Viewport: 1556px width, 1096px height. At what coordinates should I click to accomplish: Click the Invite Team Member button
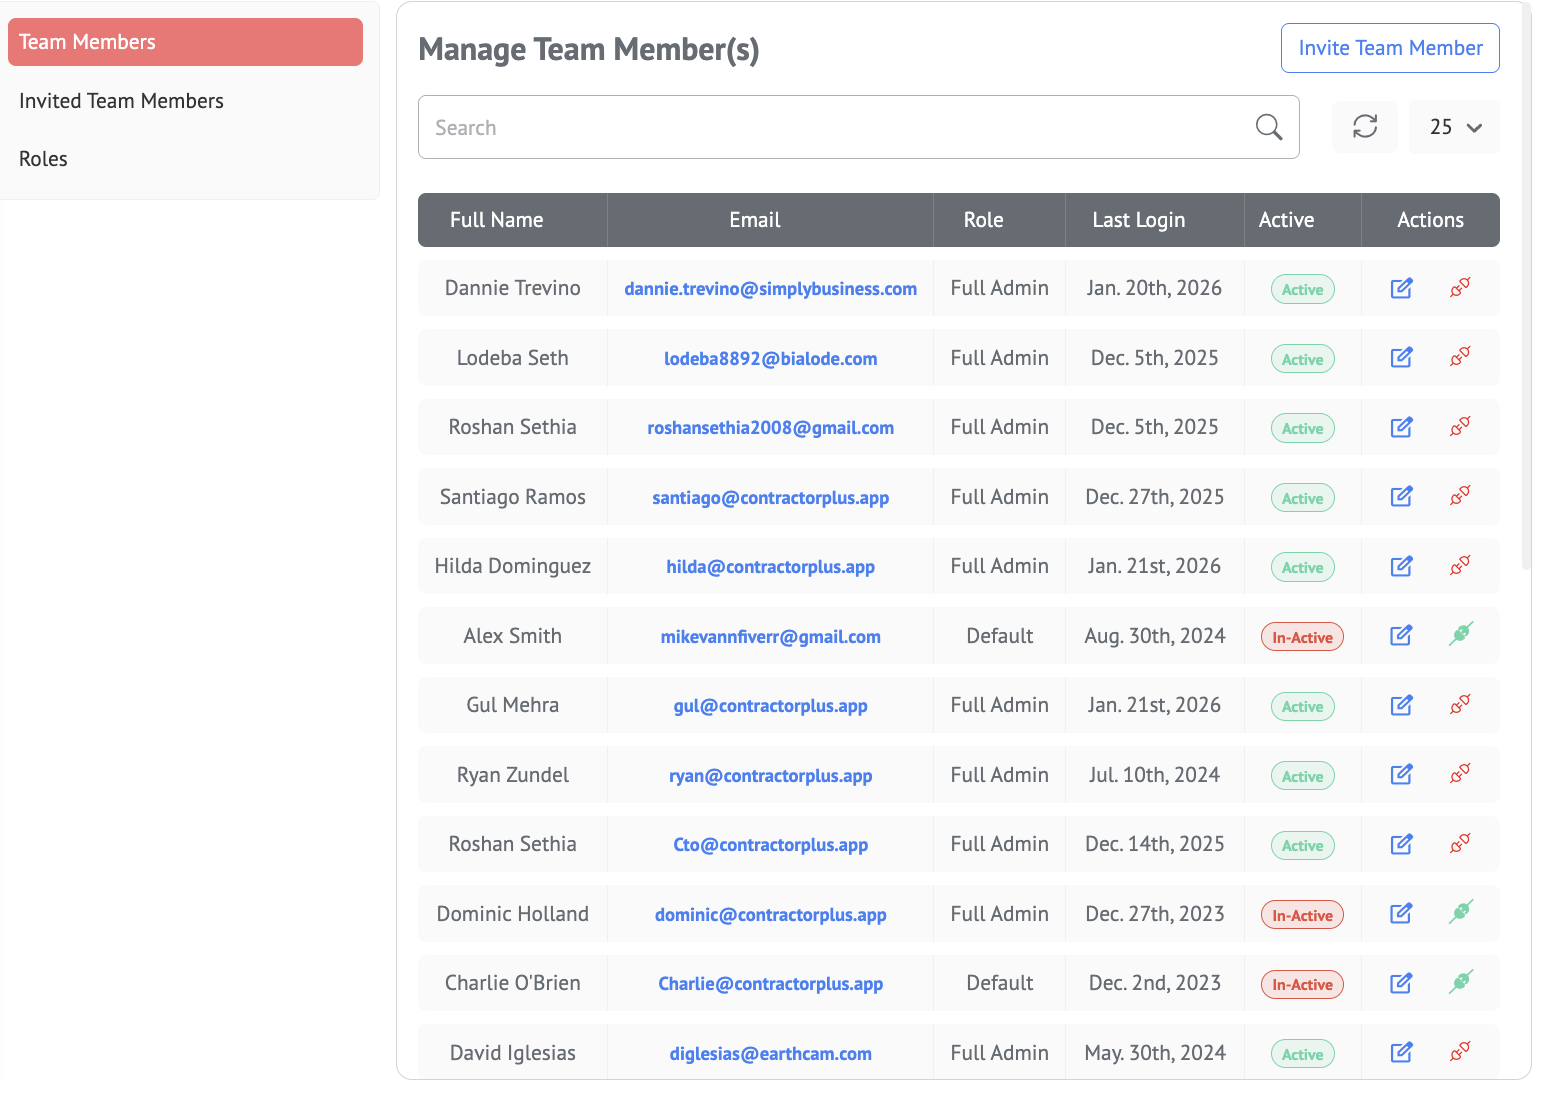click(x=1390, y=48)
